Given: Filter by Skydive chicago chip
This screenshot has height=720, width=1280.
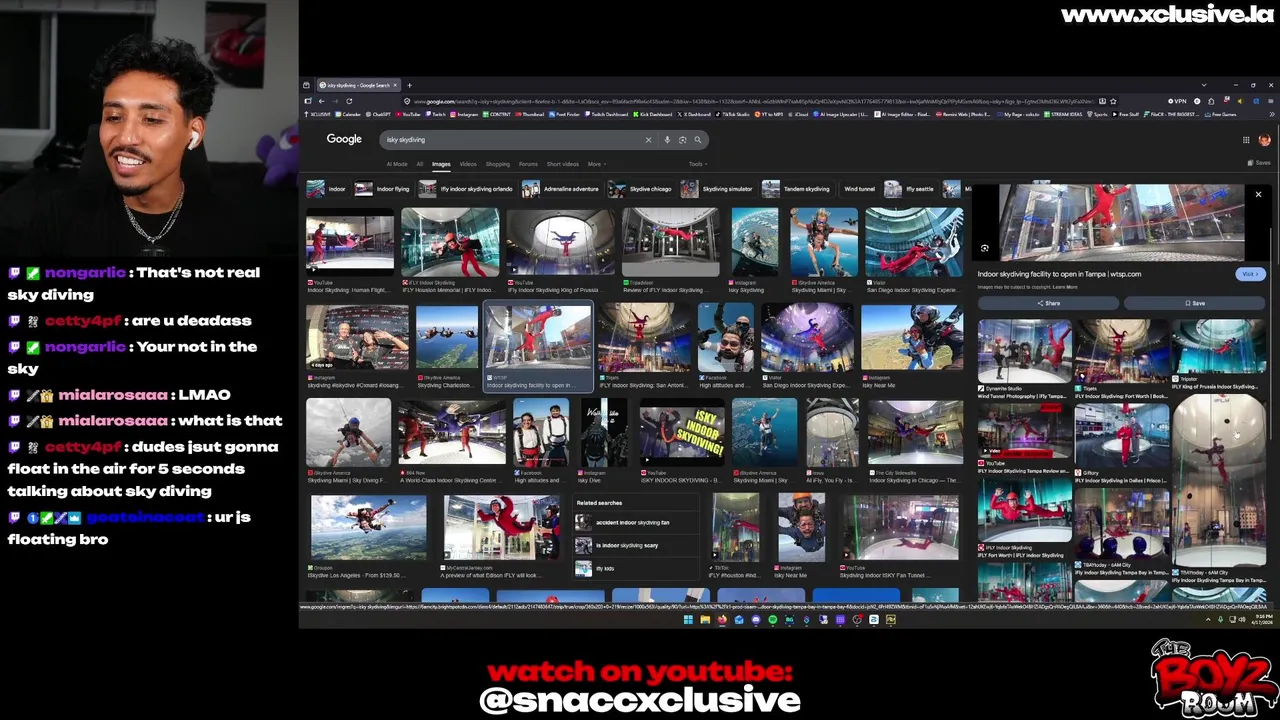Looking at the screenshot, I should [641, 189].
